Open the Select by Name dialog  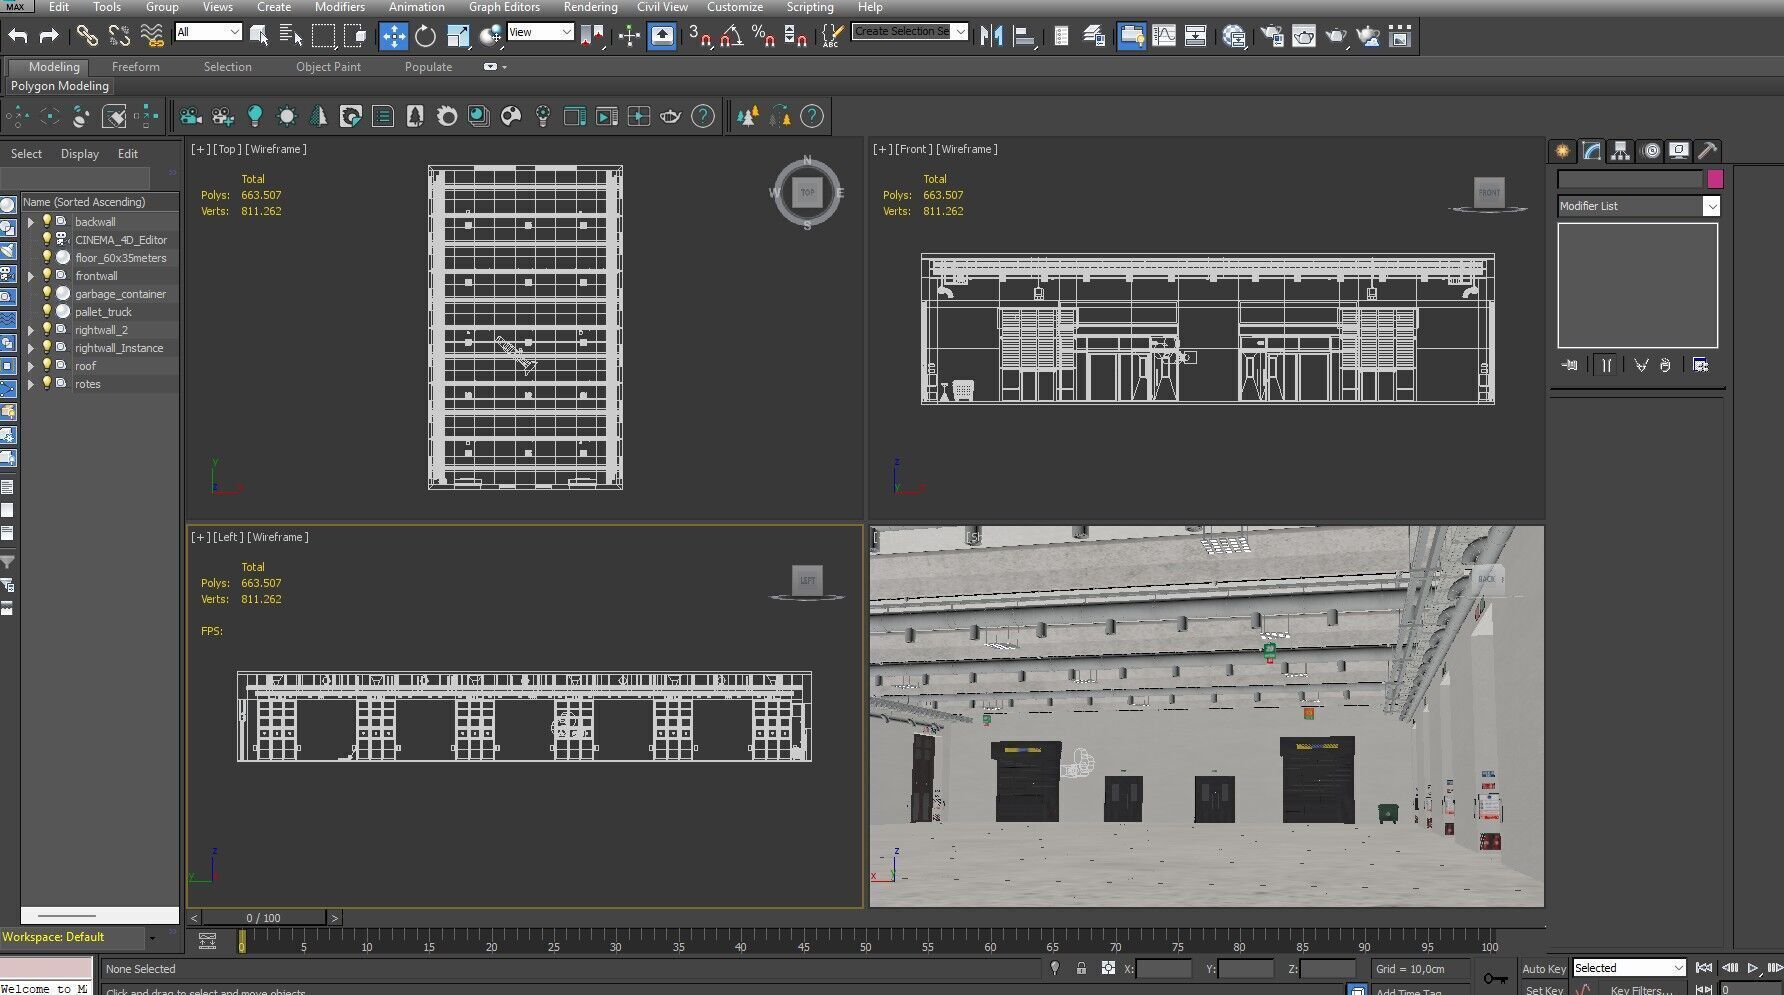pyautogui.click(x=291, y=36)
